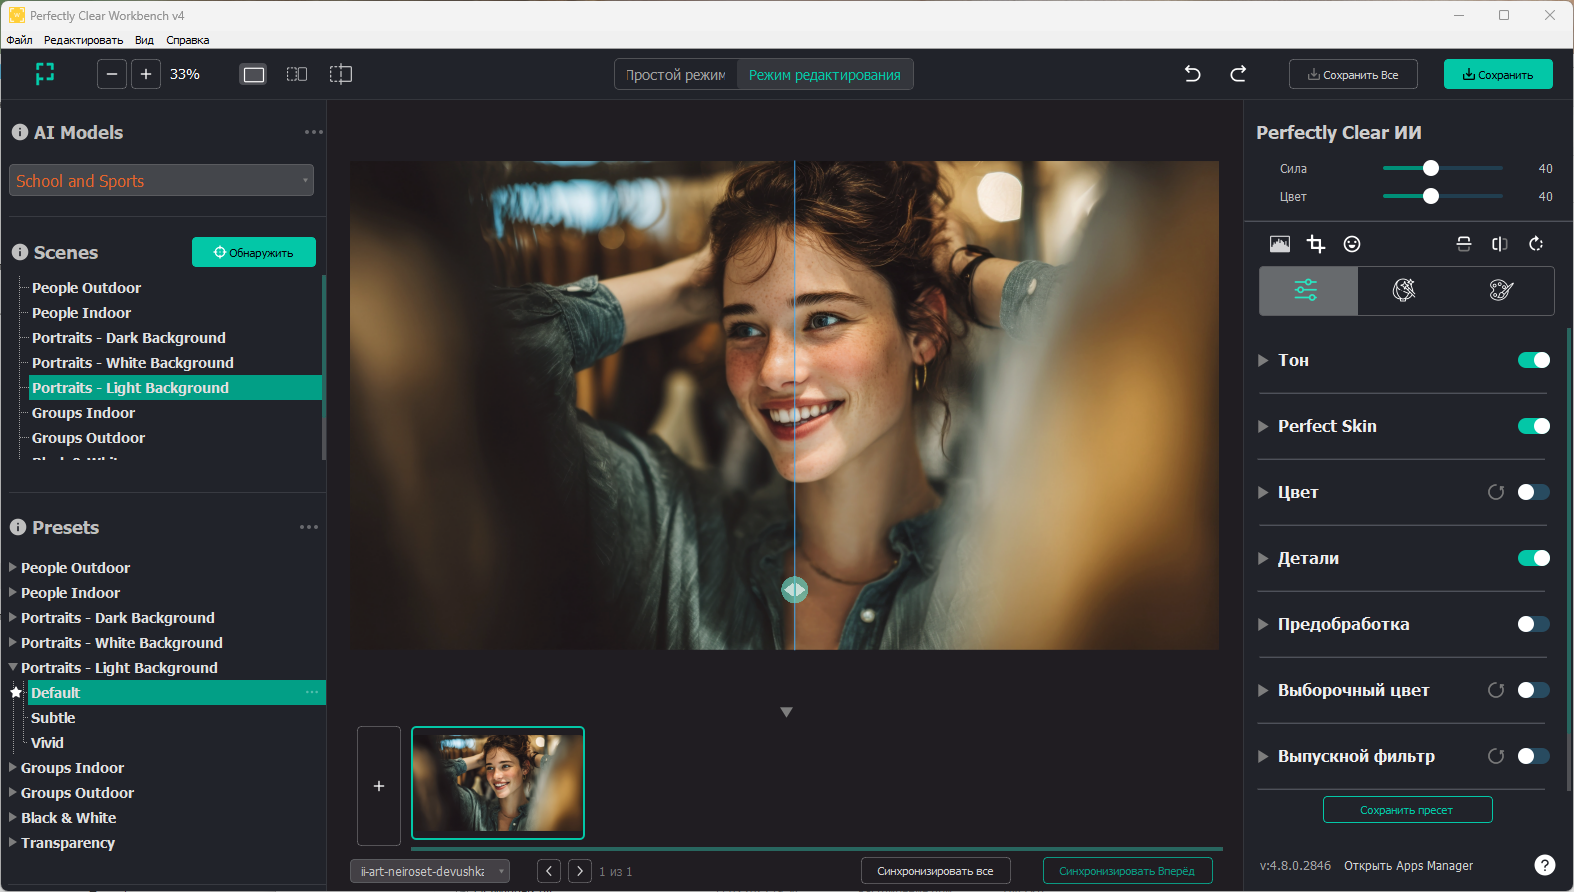1574x892 pixels.
Task: Click the fit-to-screen icon in toolbar
Action: tap(45, 74)
